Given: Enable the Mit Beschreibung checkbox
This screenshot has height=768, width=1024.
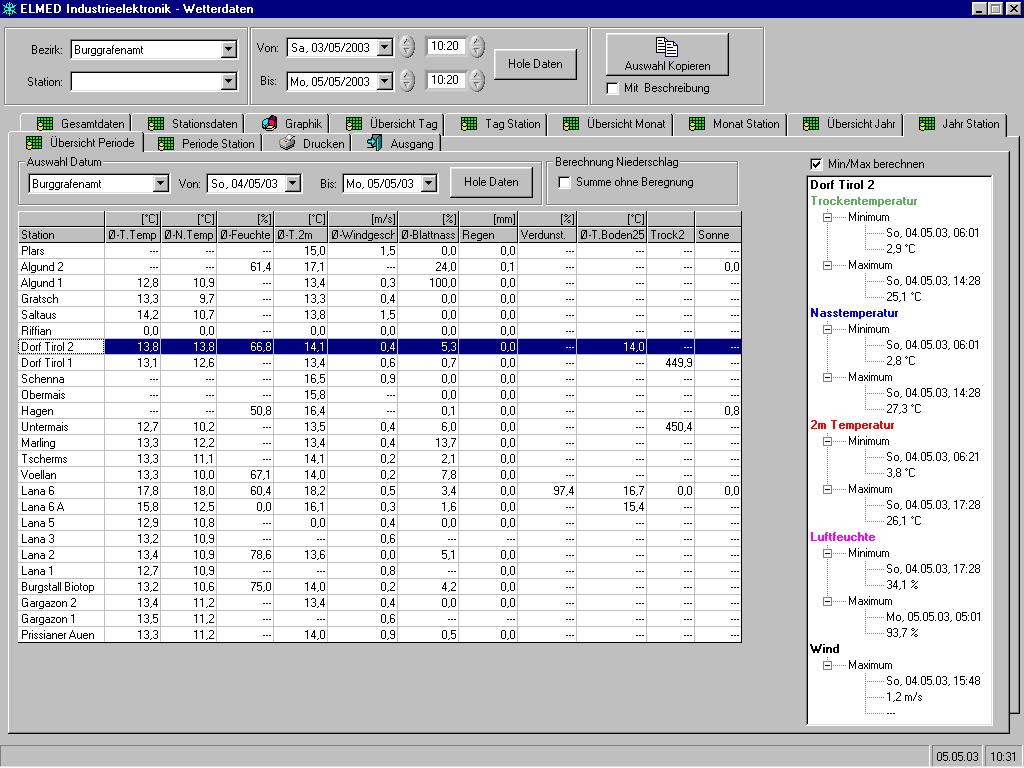Looking at the screenshot, I should [613, 88].
